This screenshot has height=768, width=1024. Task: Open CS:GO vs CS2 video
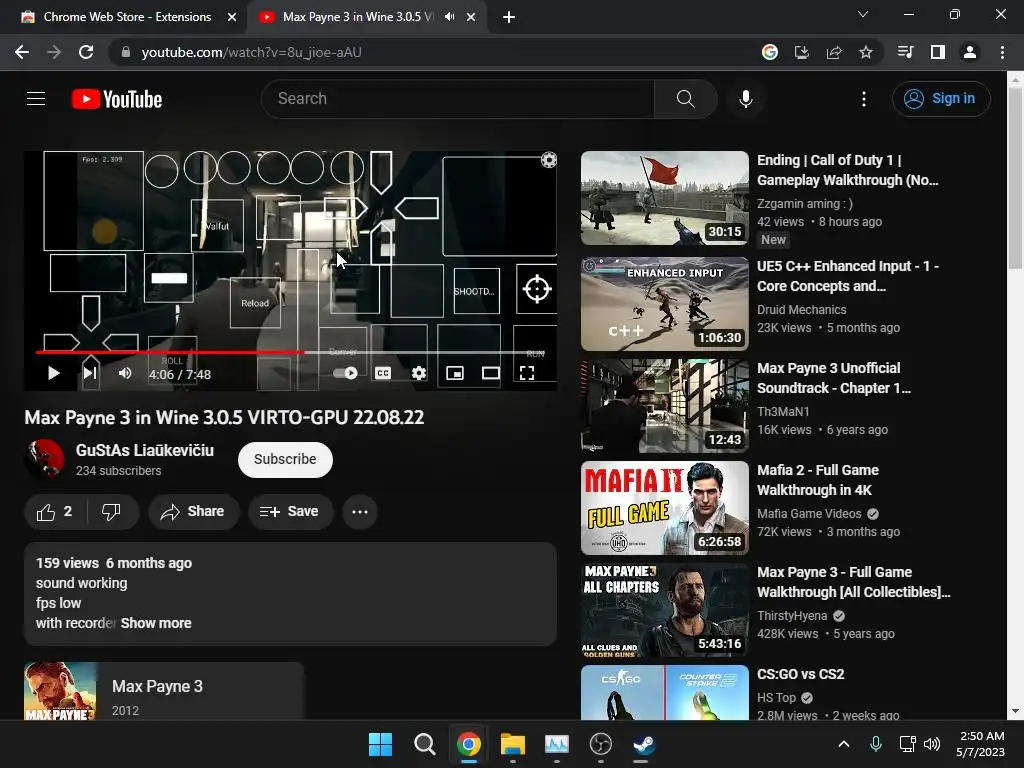(x=800, y=674)
